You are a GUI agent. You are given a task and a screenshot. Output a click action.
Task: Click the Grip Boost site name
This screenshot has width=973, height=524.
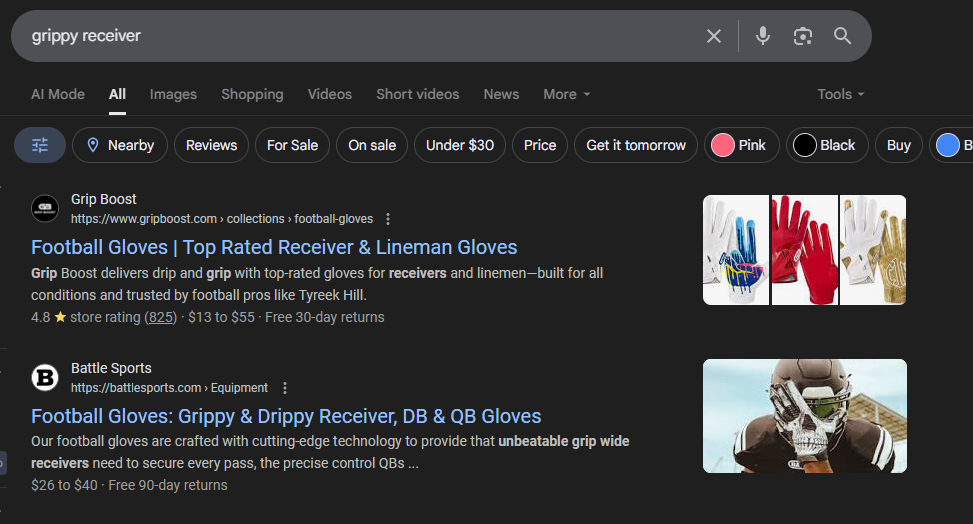pyautogui.click(x=104, y=199)
